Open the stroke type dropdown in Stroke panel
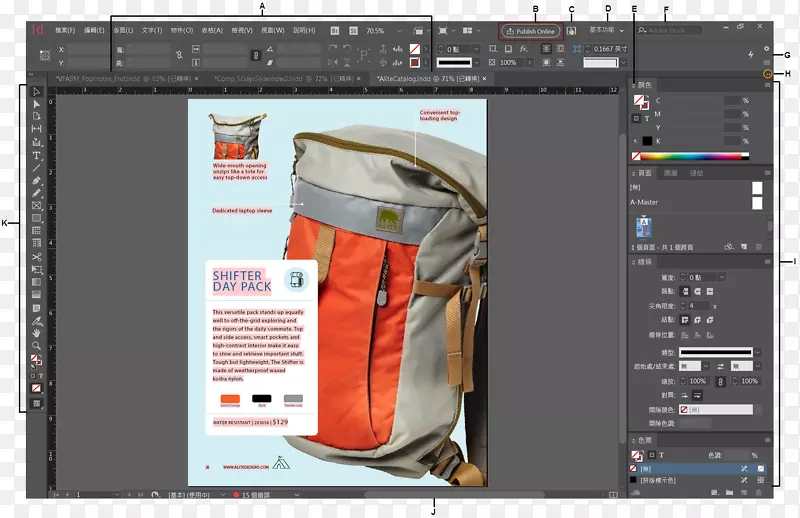800x518 pixels. click(x=758, y=353)
